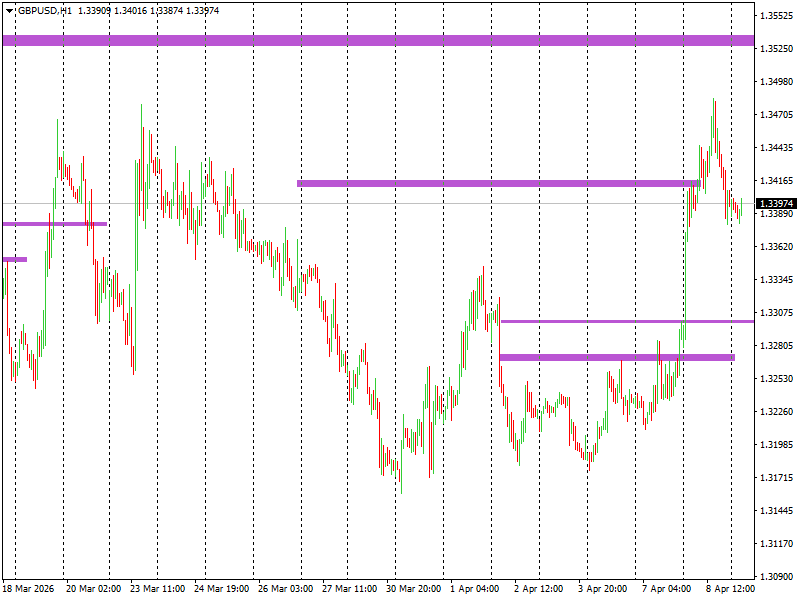Click the 1.35525 price scale label

[776, 16]
